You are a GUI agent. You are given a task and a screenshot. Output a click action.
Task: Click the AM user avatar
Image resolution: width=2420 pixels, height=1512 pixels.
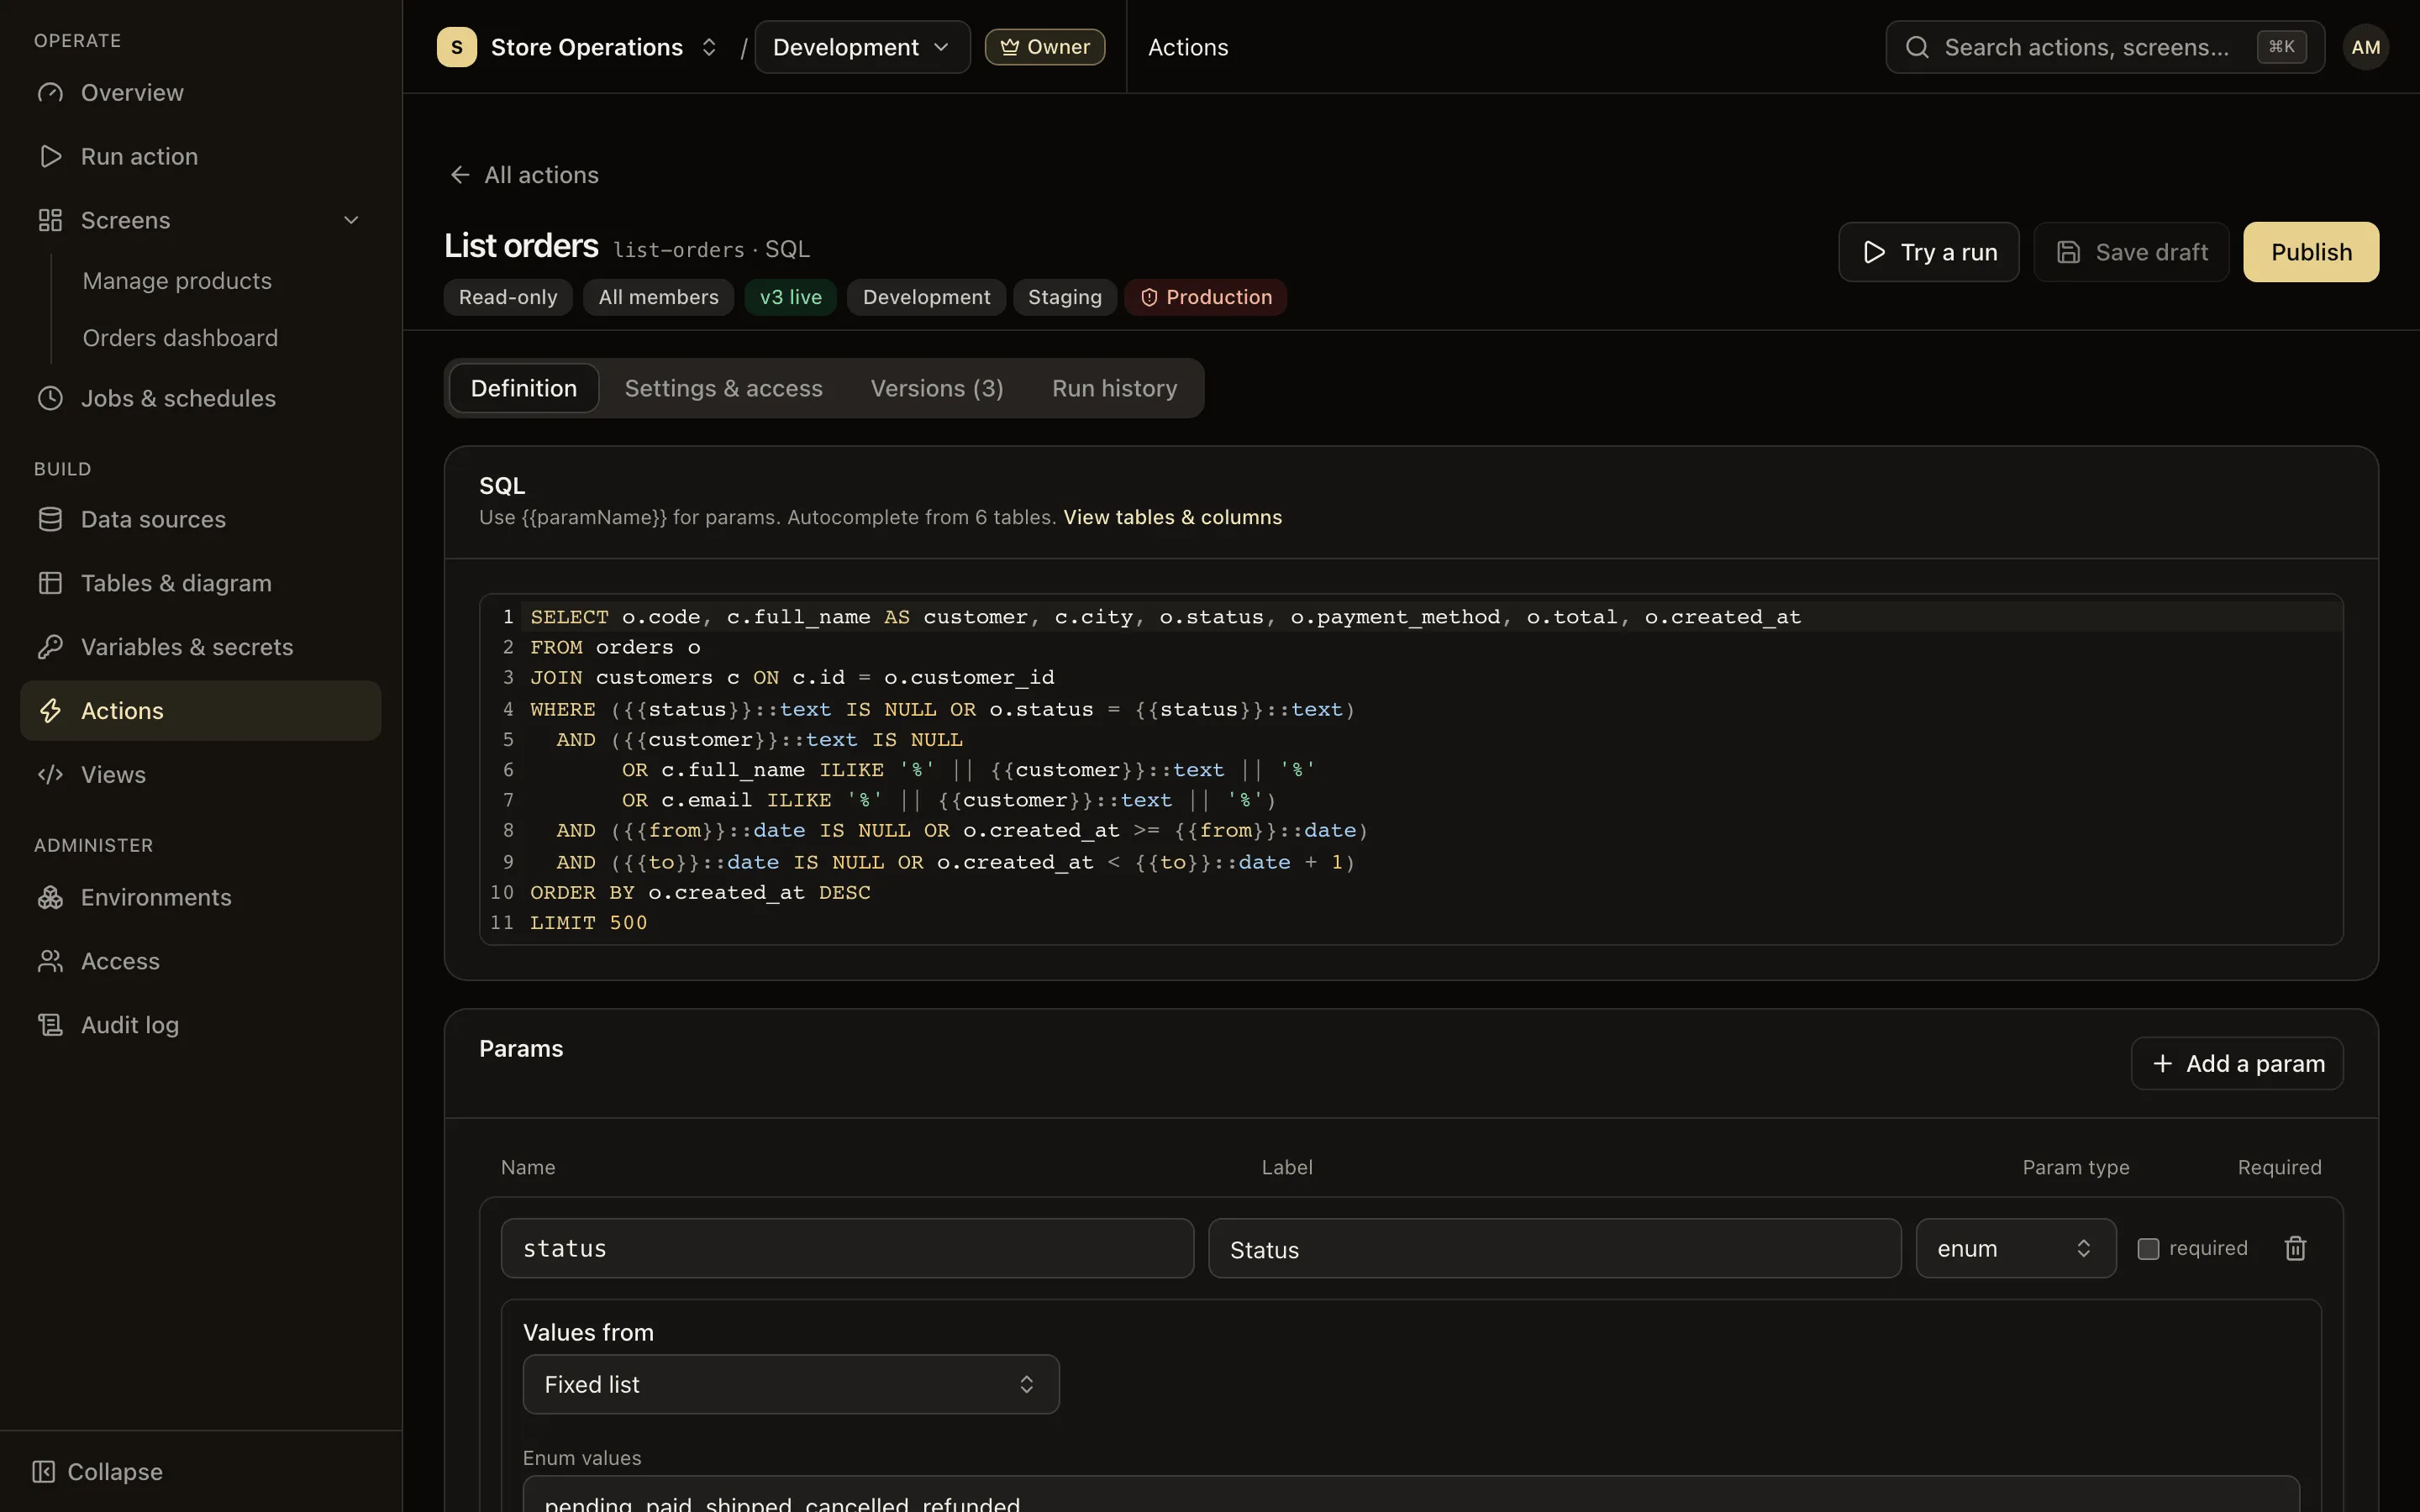point(2365,47)
